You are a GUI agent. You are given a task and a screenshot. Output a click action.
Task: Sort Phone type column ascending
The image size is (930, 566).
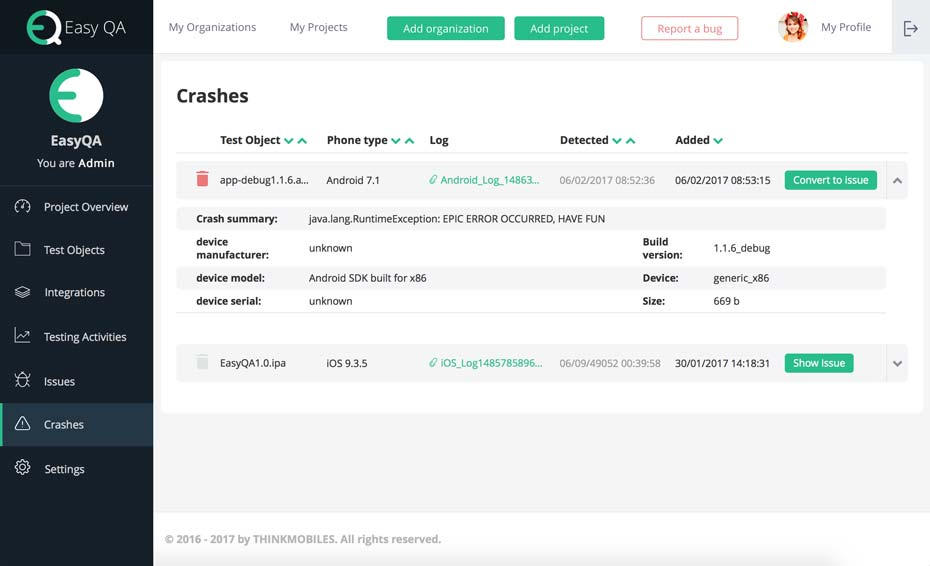coord(409,141)
